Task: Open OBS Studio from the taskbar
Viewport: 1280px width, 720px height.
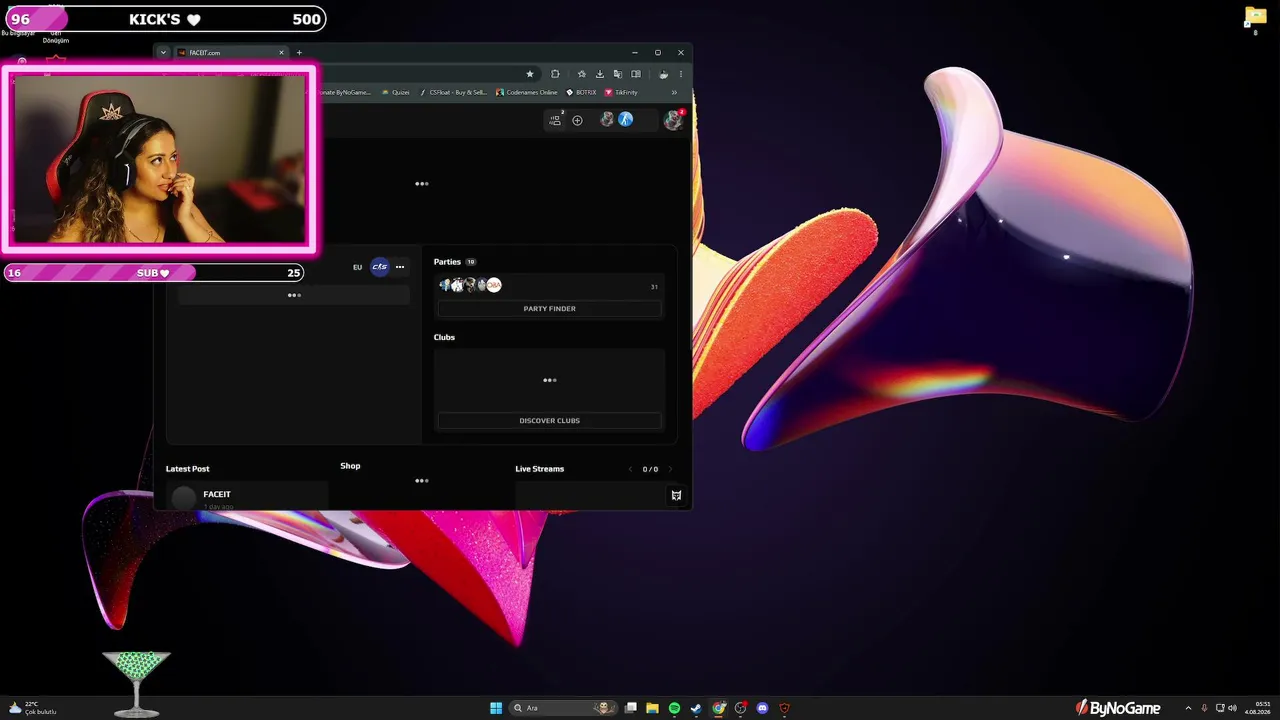Action: pyautogui.click(x=740, y=708)
